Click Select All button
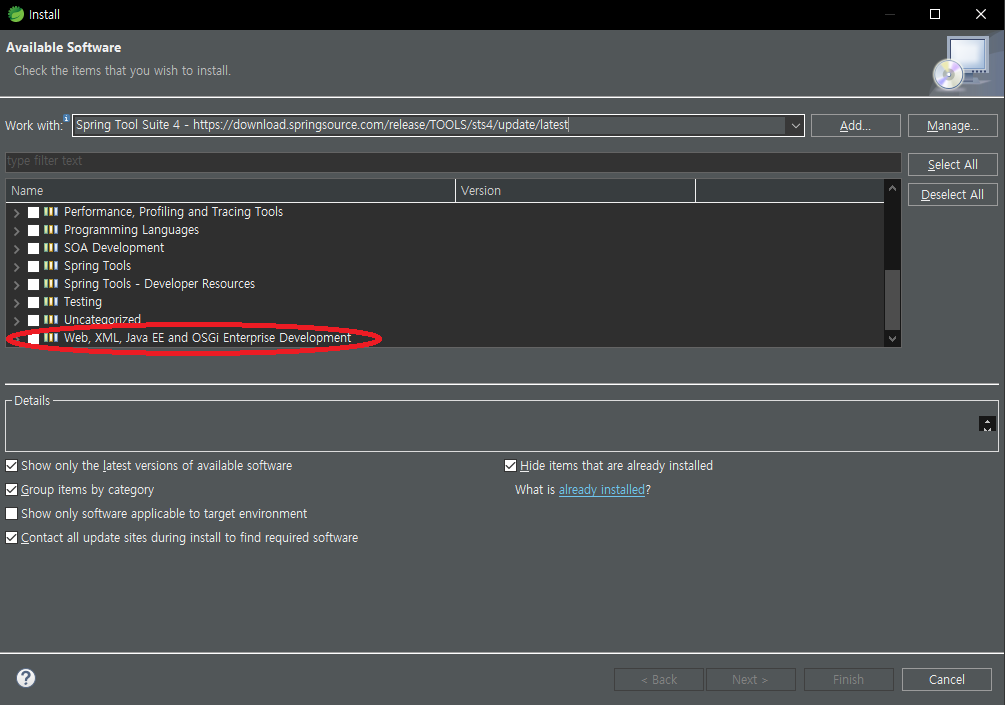The image size is (1005, 705). (952, 165)
